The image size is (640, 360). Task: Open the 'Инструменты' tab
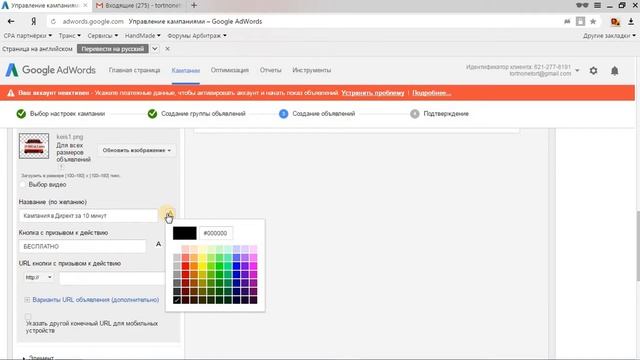[x=311, y=70]
